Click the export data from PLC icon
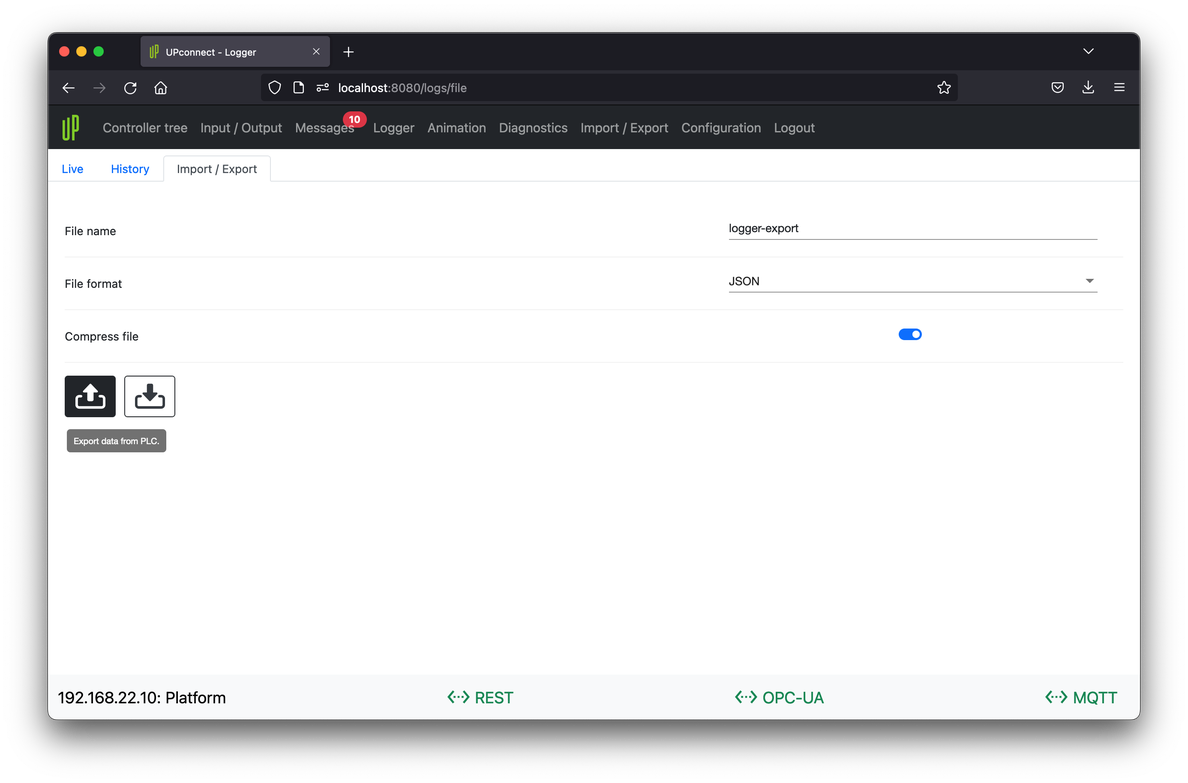The width and height of the screenshot is (1188, 783). tap(90, 397)
